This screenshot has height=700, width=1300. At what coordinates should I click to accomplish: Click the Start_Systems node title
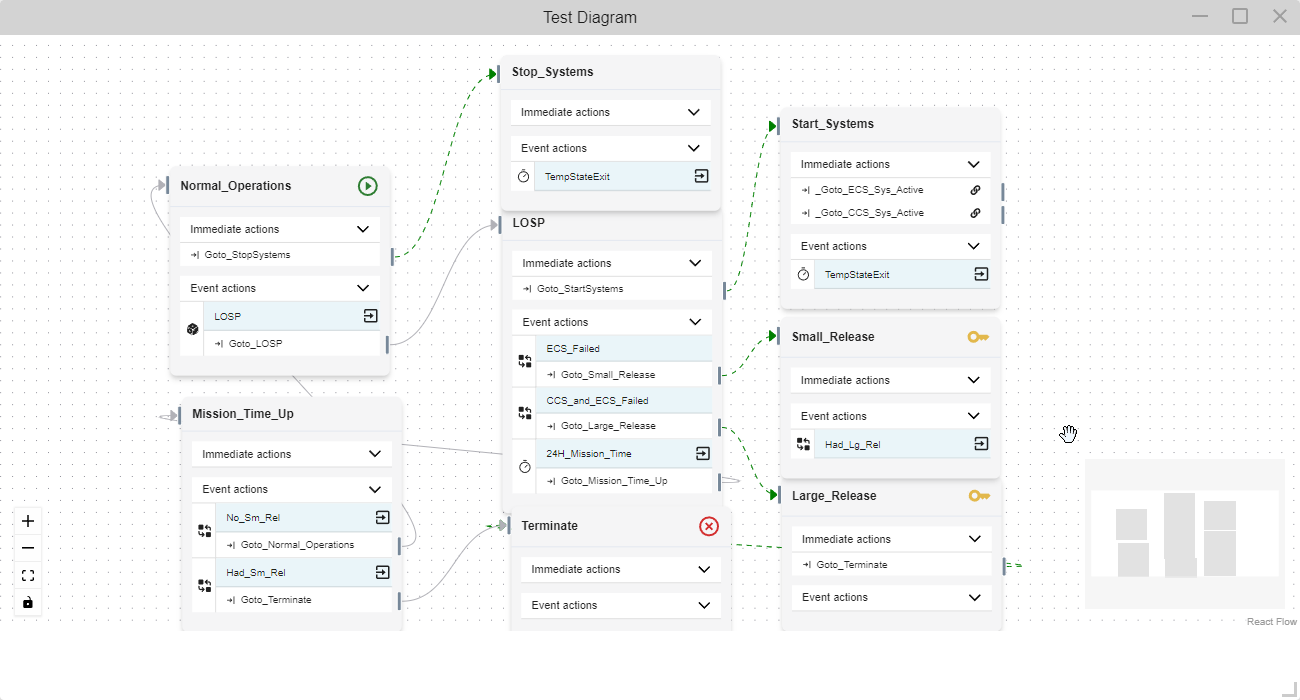[x=833, y=124]
